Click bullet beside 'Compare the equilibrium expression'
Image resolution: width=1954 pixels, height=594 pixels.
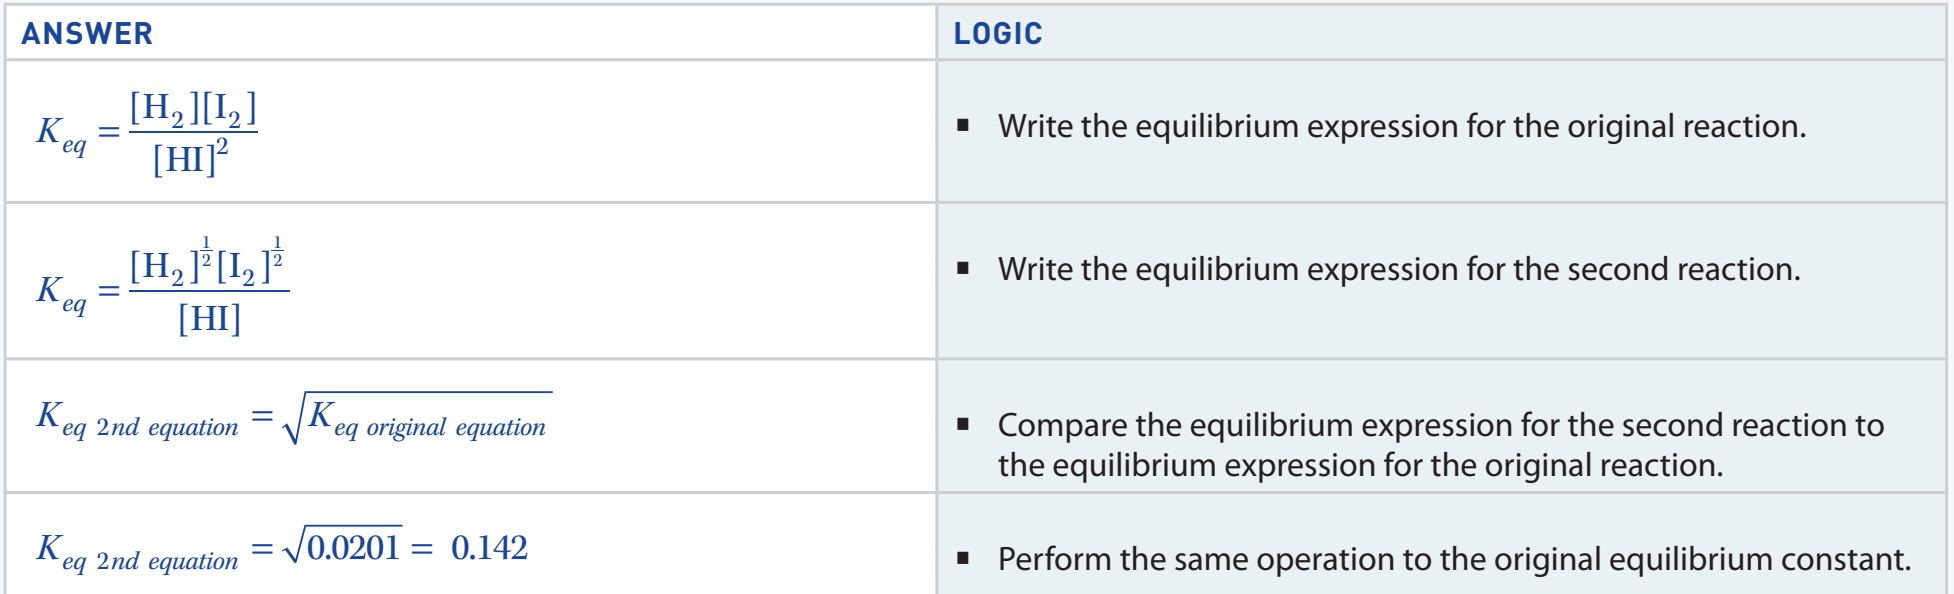(x=963, y=424)
